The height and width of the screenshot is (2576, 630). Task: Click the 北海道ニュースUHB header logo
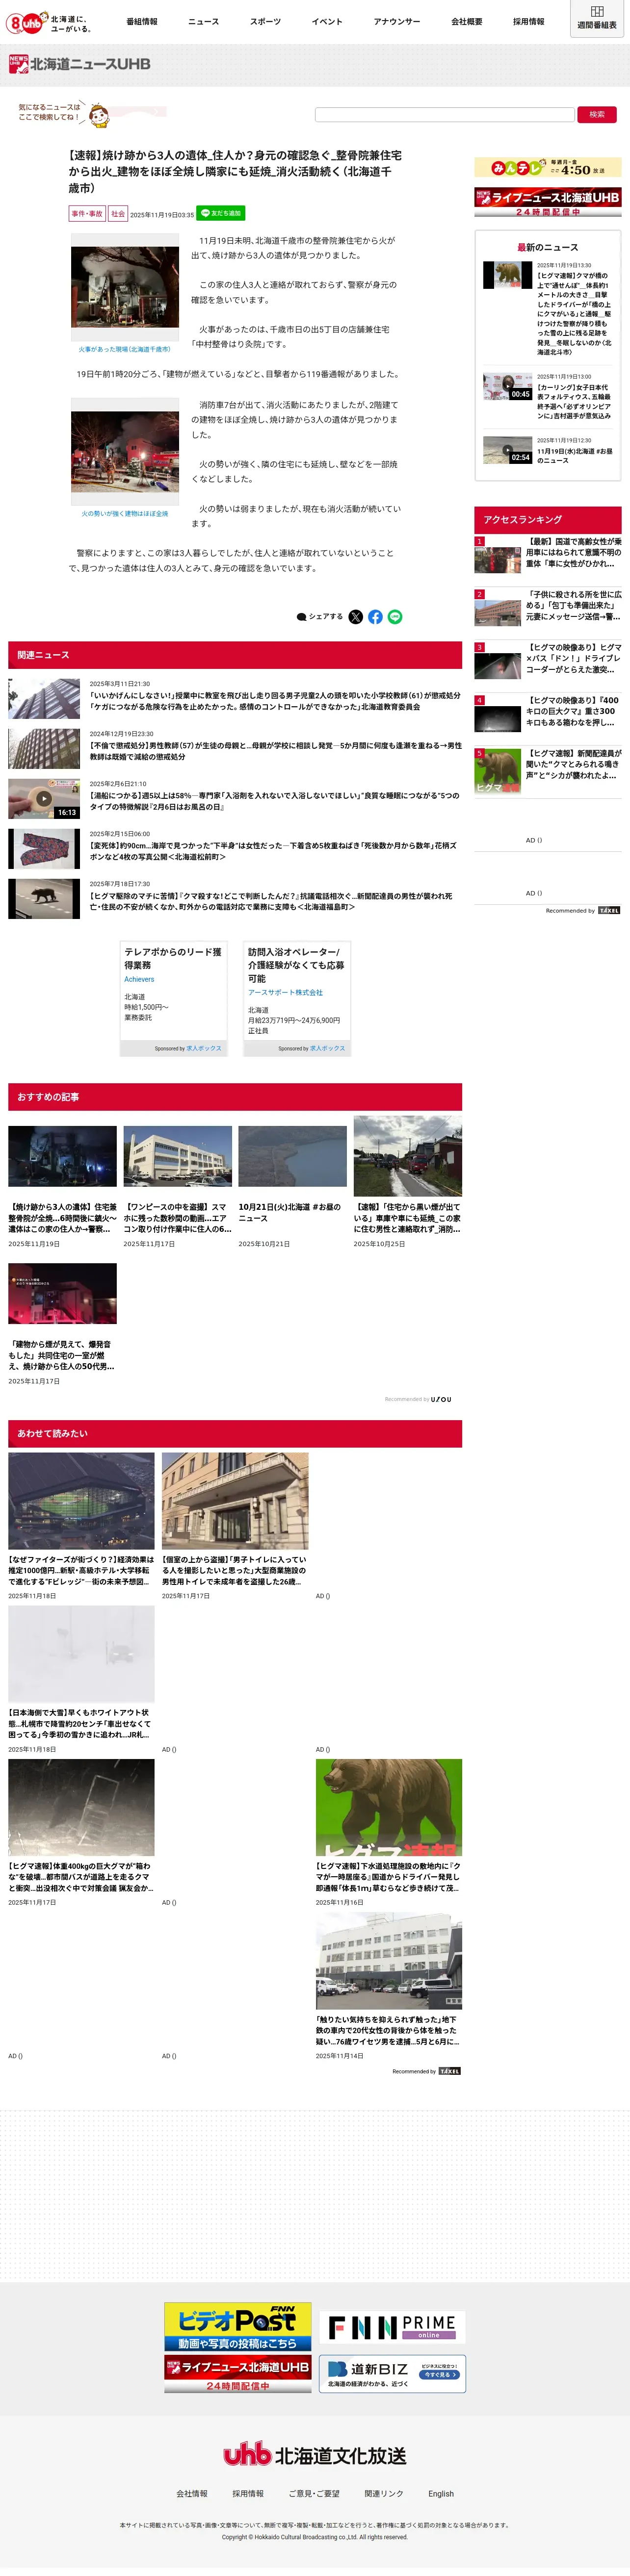(x=79, y=64)
